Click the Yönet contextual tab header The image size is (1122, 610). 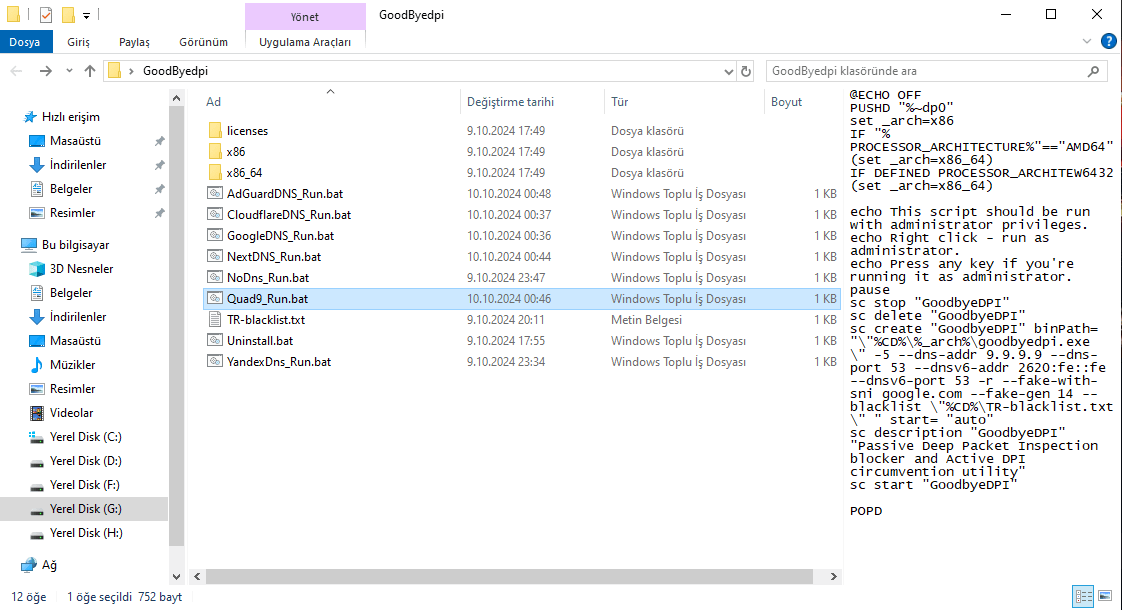click(305, 16)
